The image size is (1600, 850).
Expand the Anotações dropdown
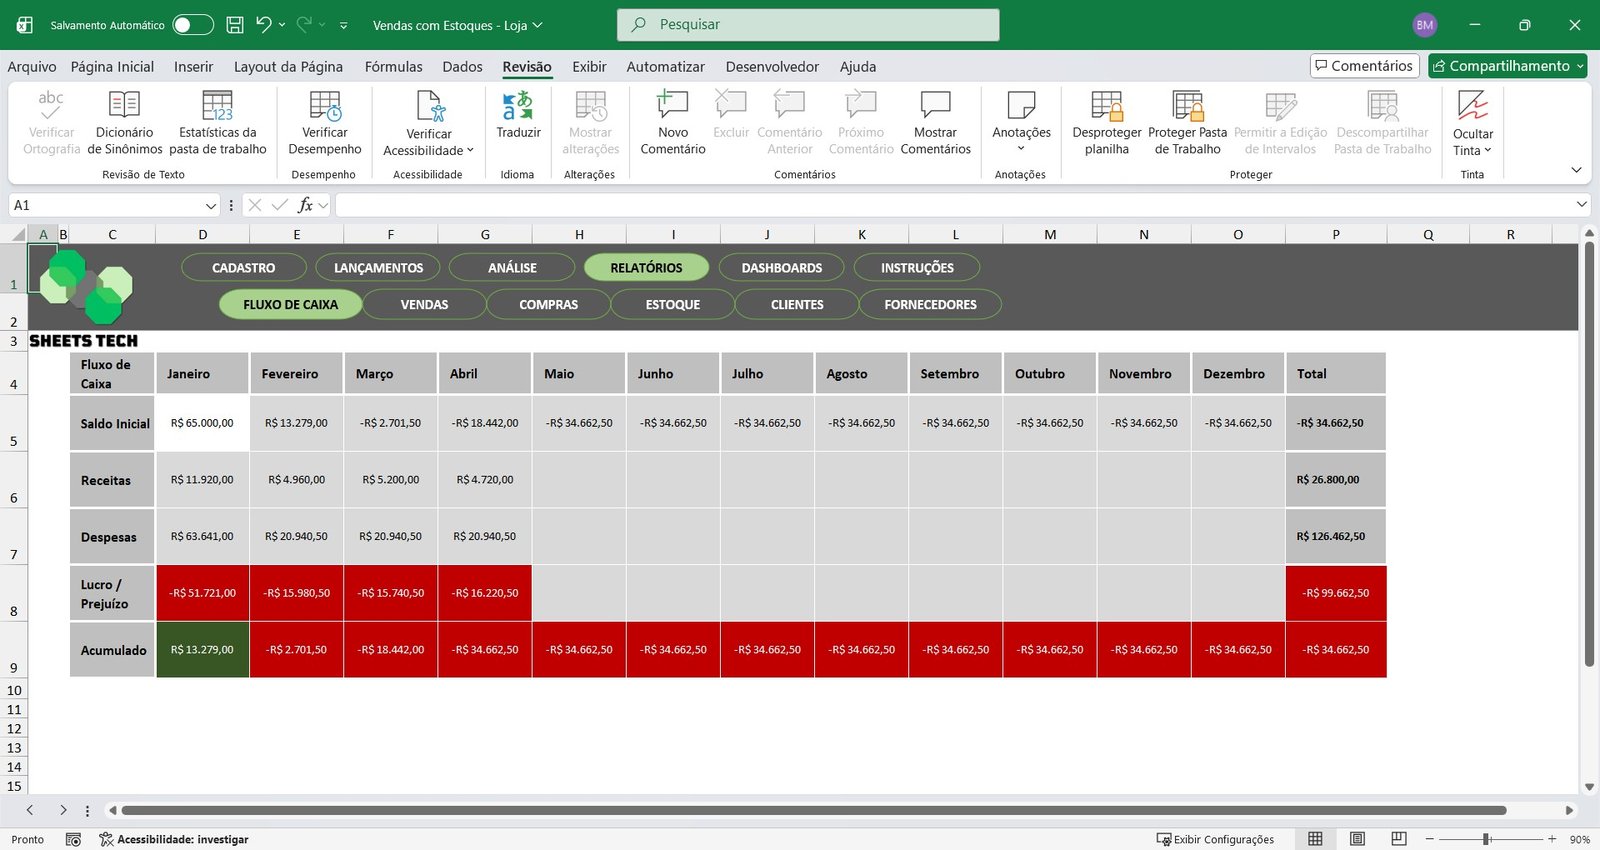click(1021, 149)
